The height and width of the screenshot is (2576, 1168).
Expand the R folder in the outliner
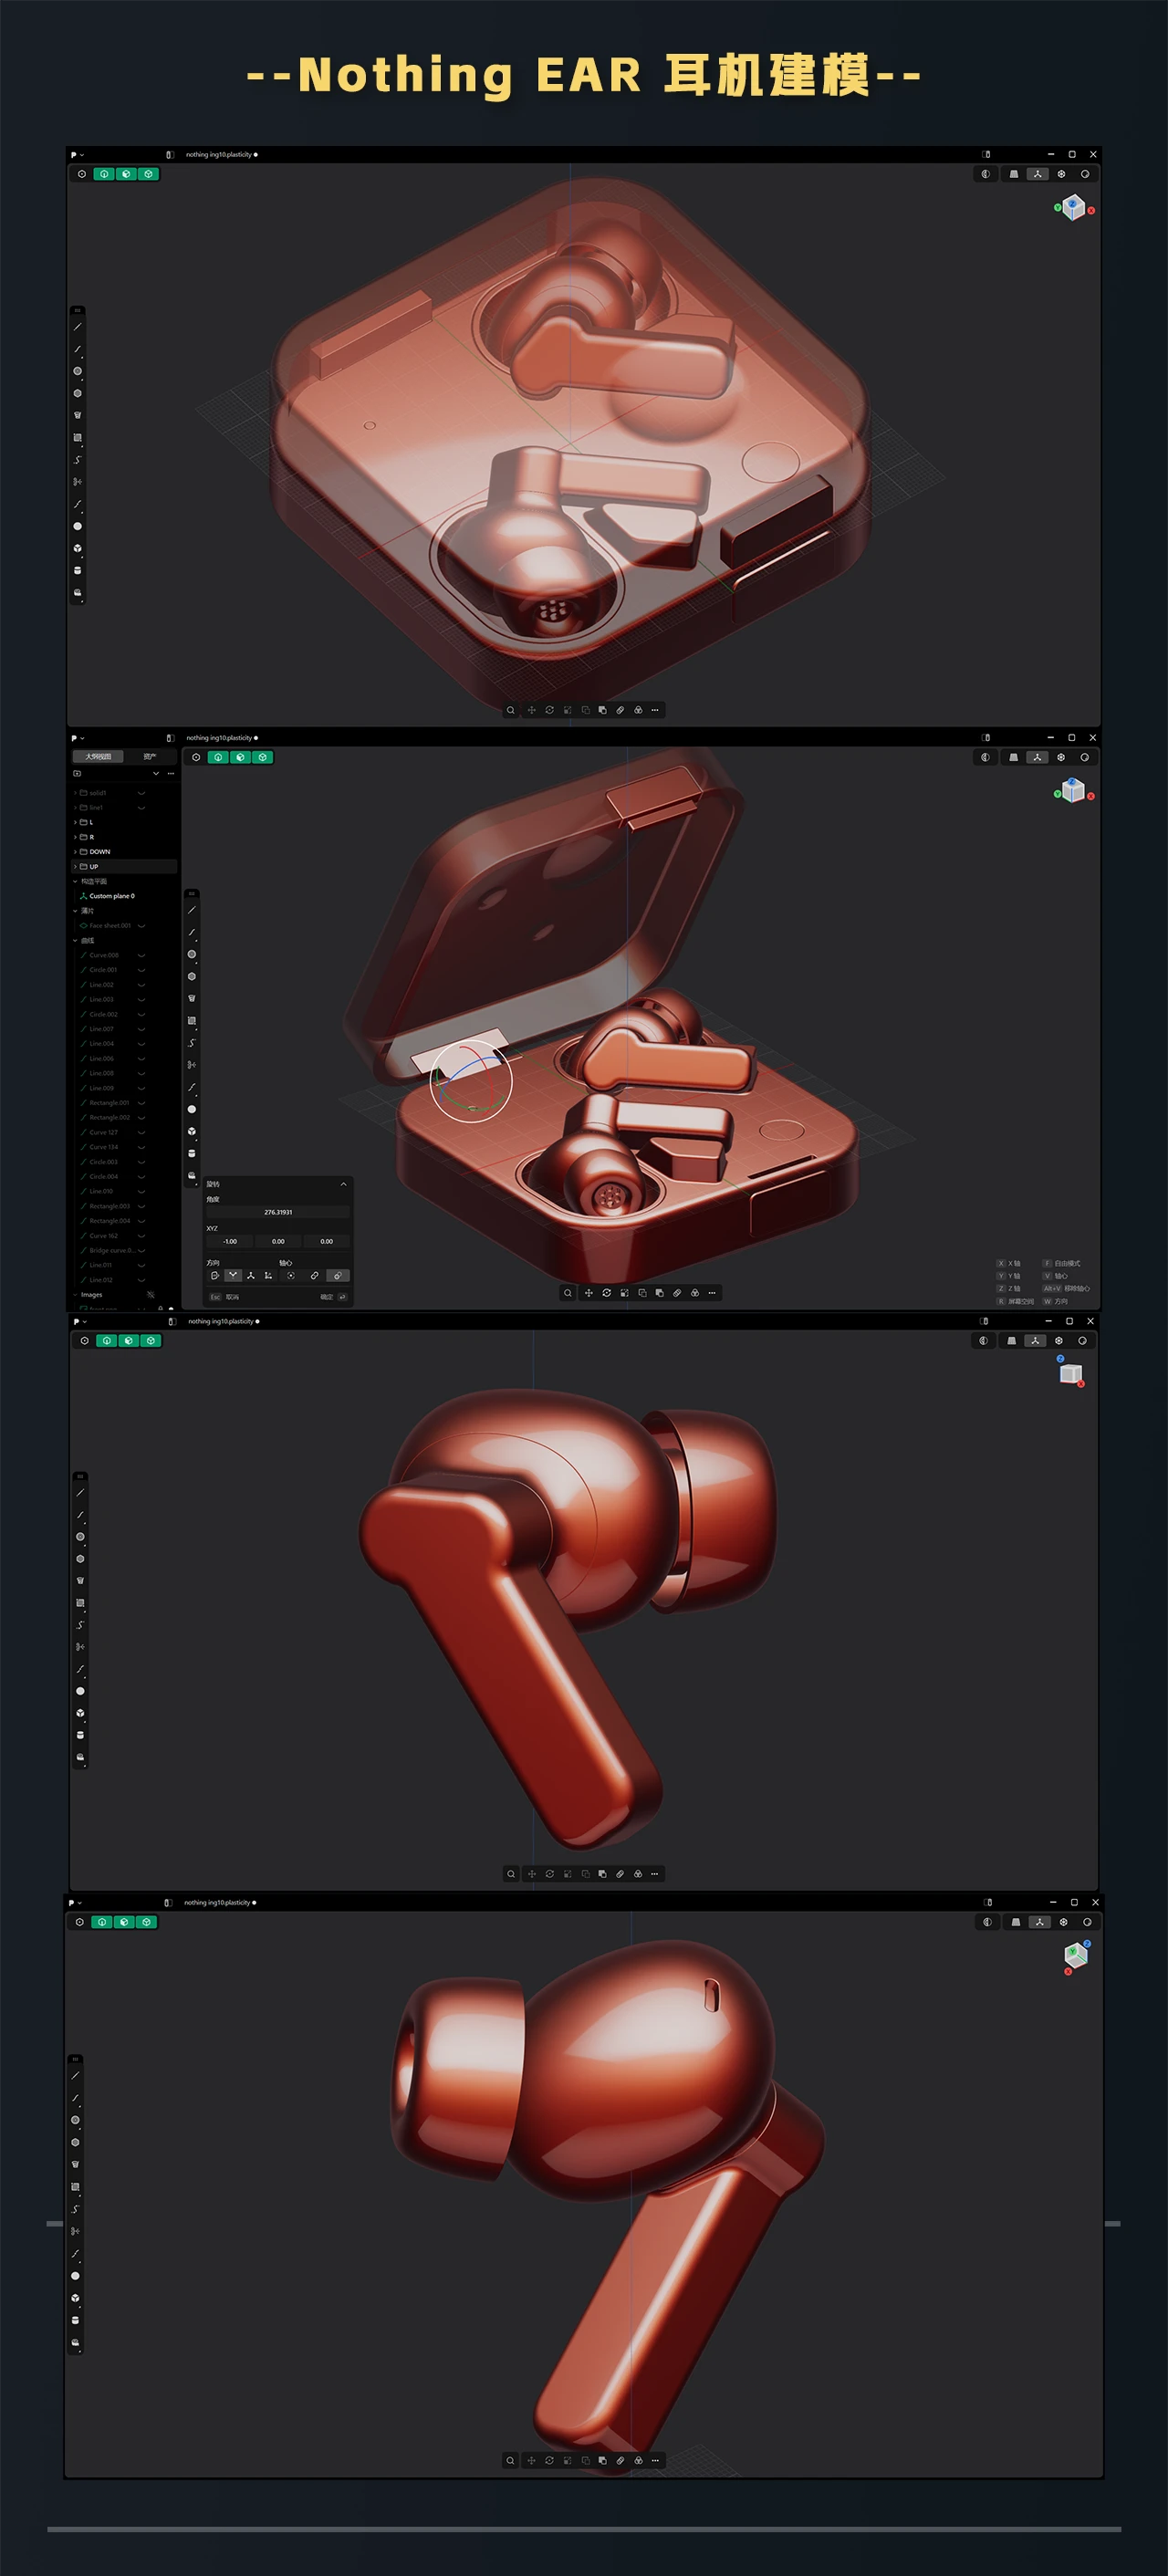(75, 837)
